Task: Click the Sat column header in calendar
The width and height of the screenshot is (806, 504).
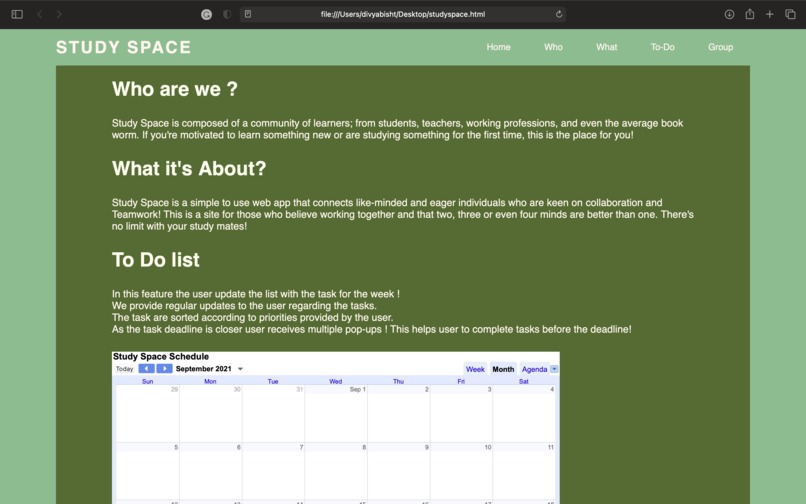Action: (524, 381)
